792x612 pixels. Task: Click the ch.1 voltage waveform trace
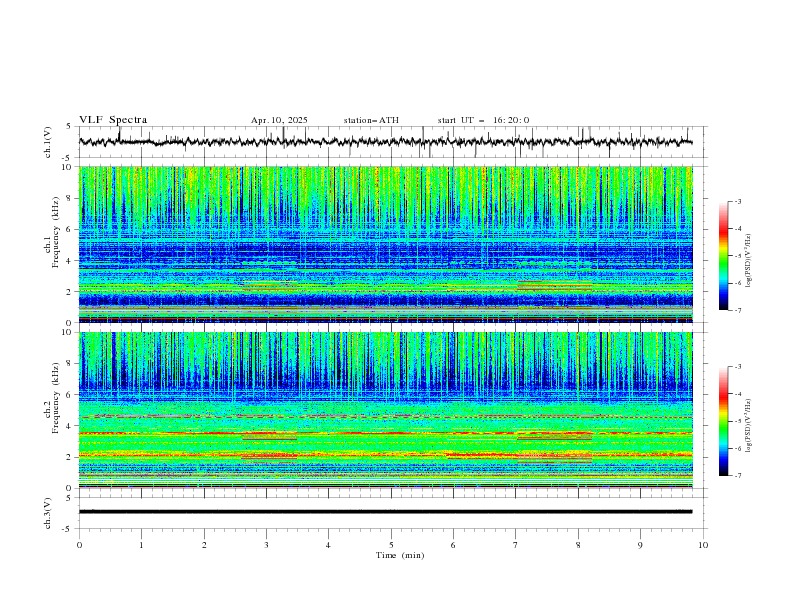[385, 142]
